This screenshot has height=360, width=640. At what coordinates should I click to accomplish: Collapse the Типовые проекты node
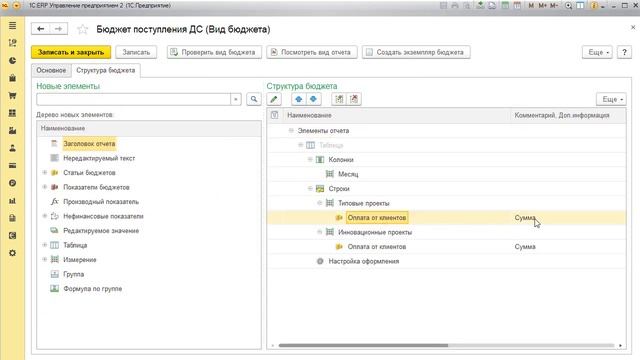coord(320,203)
